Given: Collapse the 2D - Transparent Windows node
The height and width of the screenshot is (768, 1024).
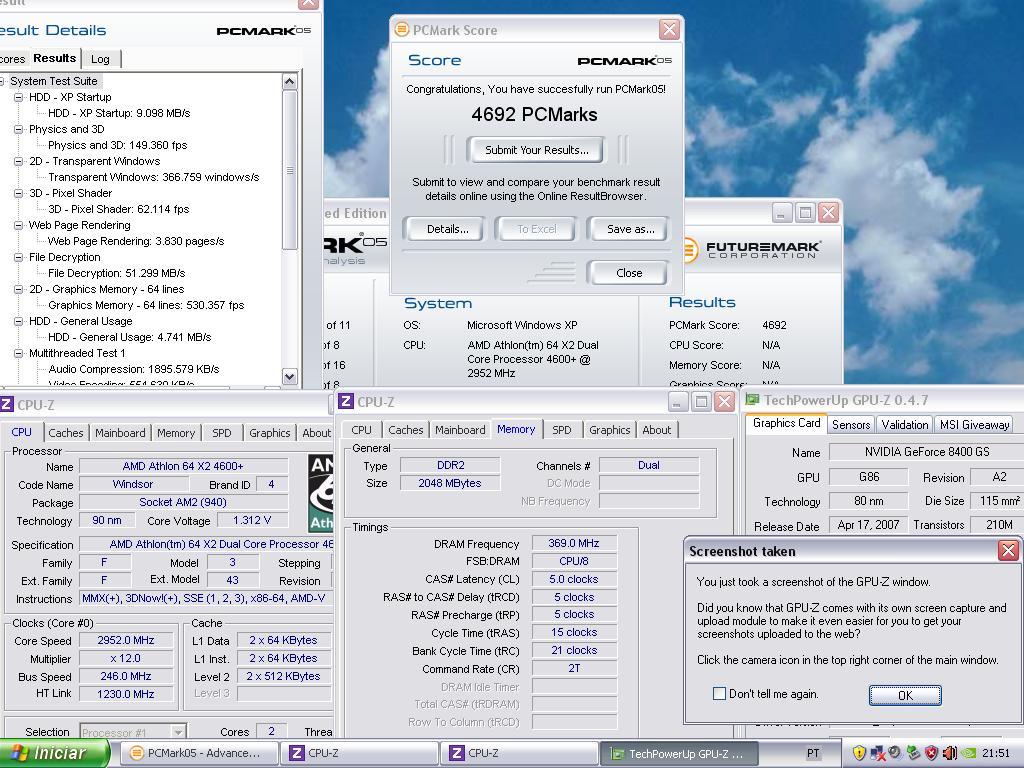Looking at the screenshot, I should pos(19,161).
